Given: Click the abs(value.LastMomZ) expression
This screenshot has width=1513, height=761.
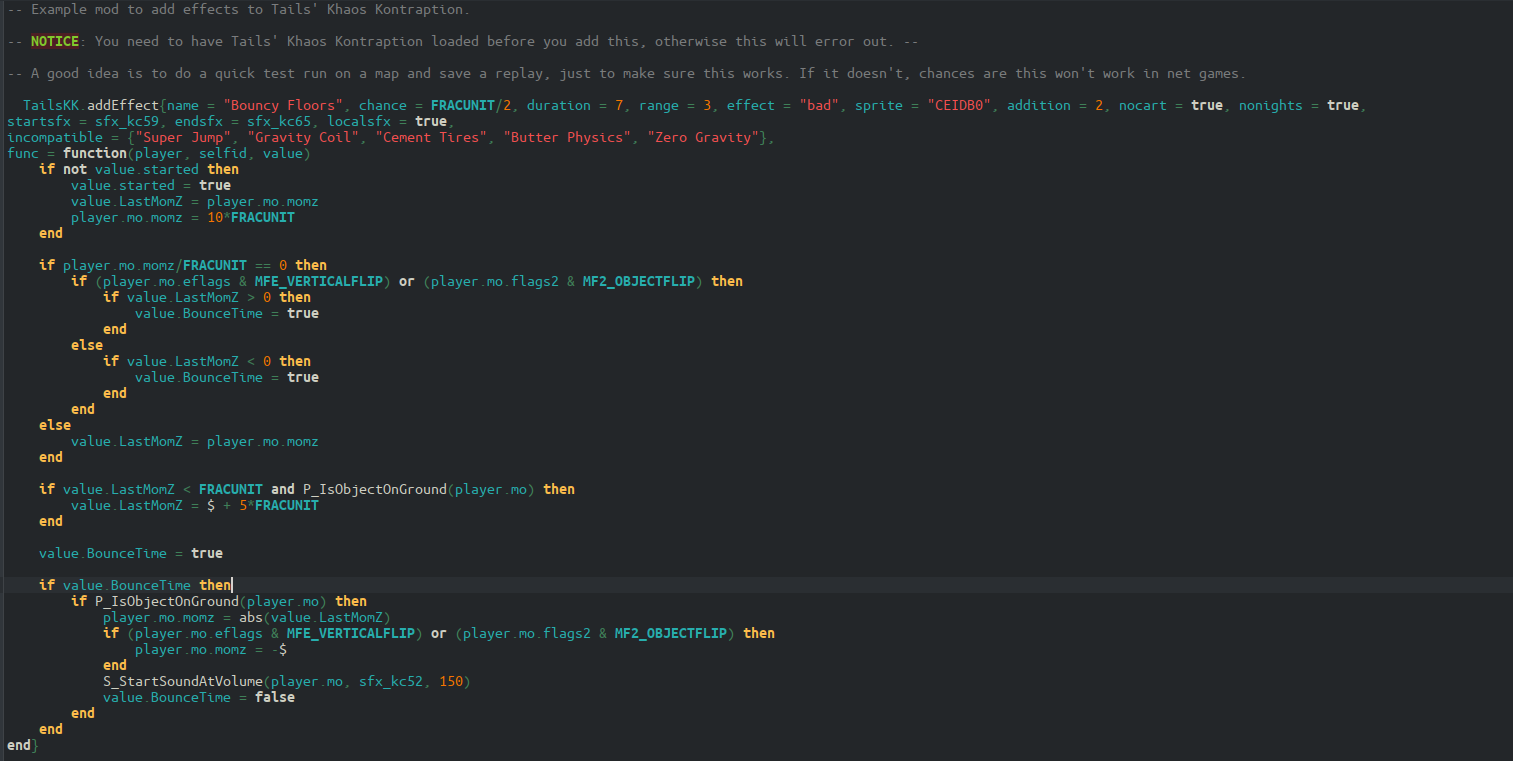Looking at the screenshot, I should pos(314,617).
